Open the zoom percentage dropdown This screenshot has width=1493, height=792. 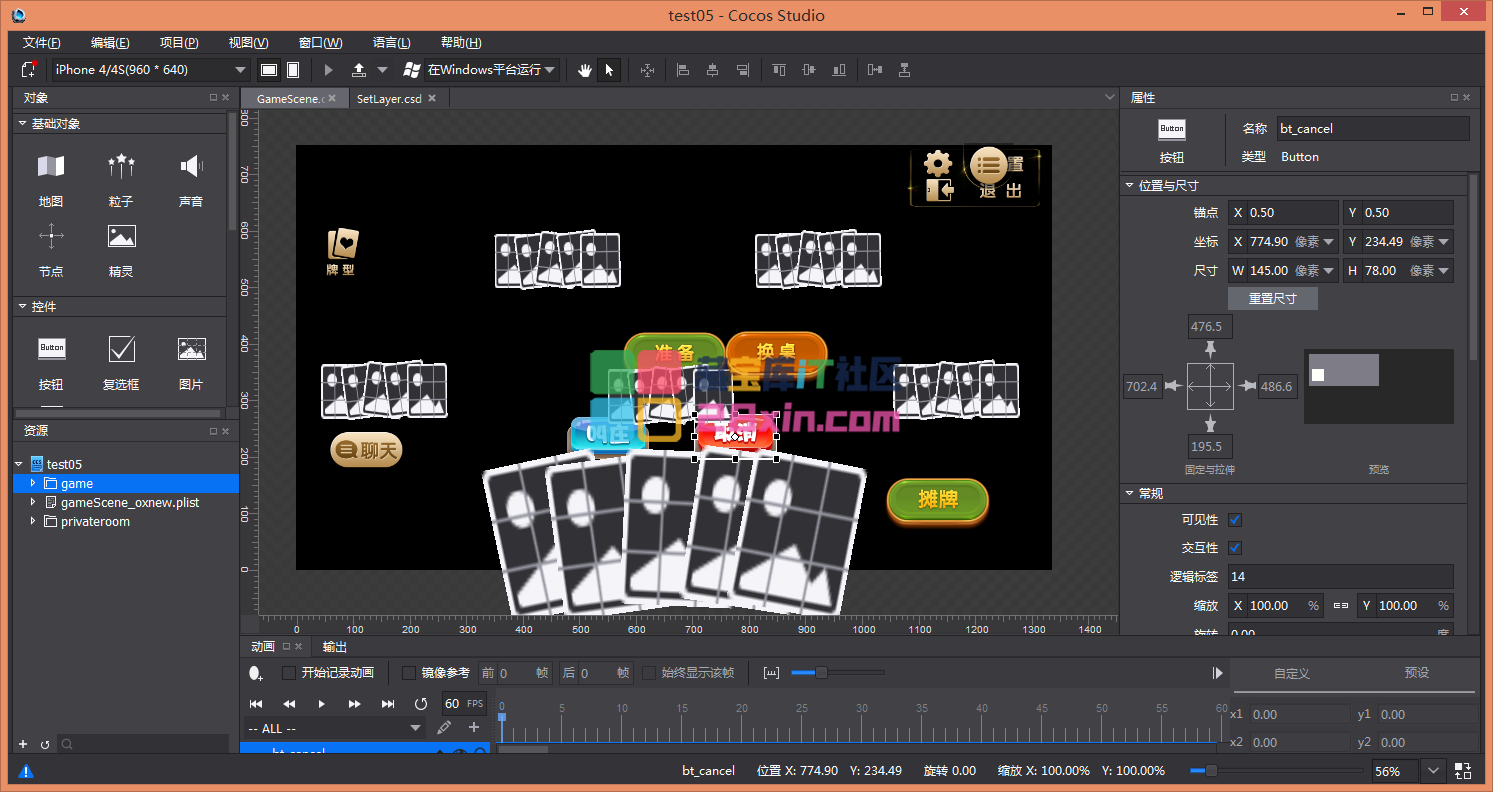click(1434, 771)
